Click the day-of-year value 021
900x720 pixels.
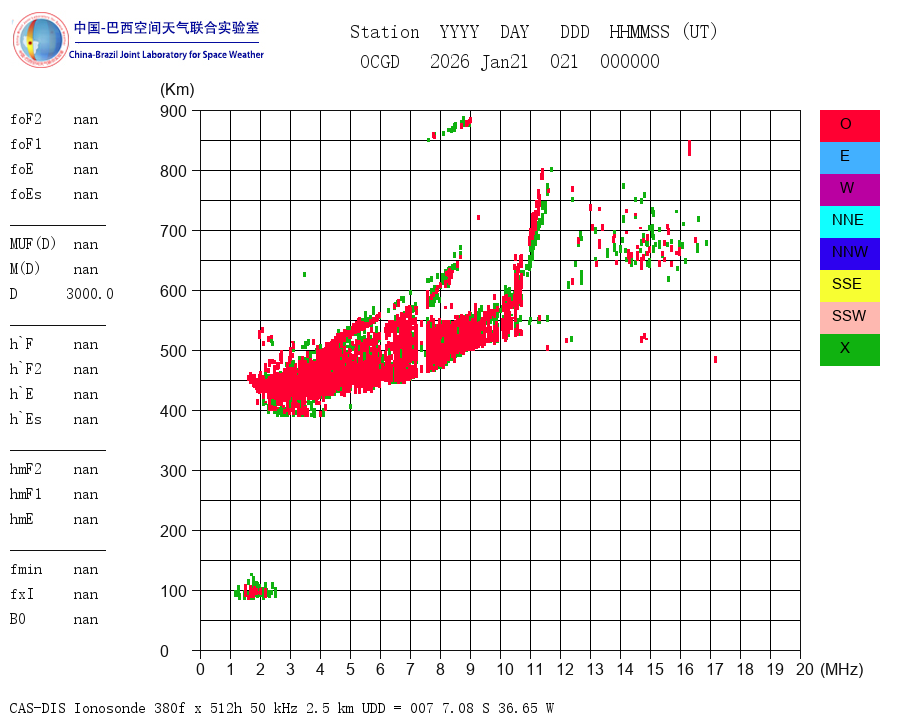pyautogui.click(x=564, y=61)
